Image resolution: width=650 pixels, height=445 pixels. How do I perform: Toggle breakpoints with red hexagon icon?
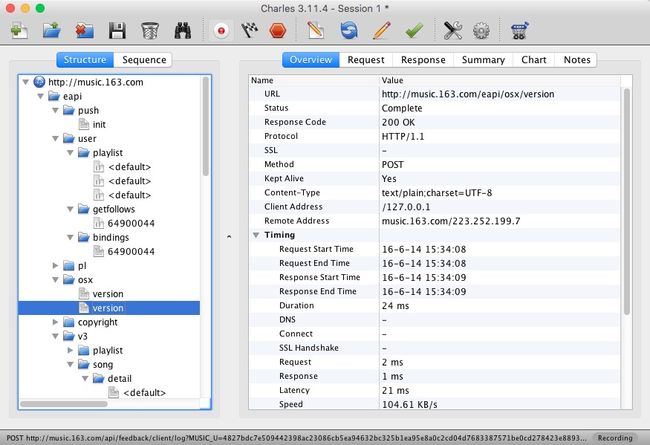278,31
